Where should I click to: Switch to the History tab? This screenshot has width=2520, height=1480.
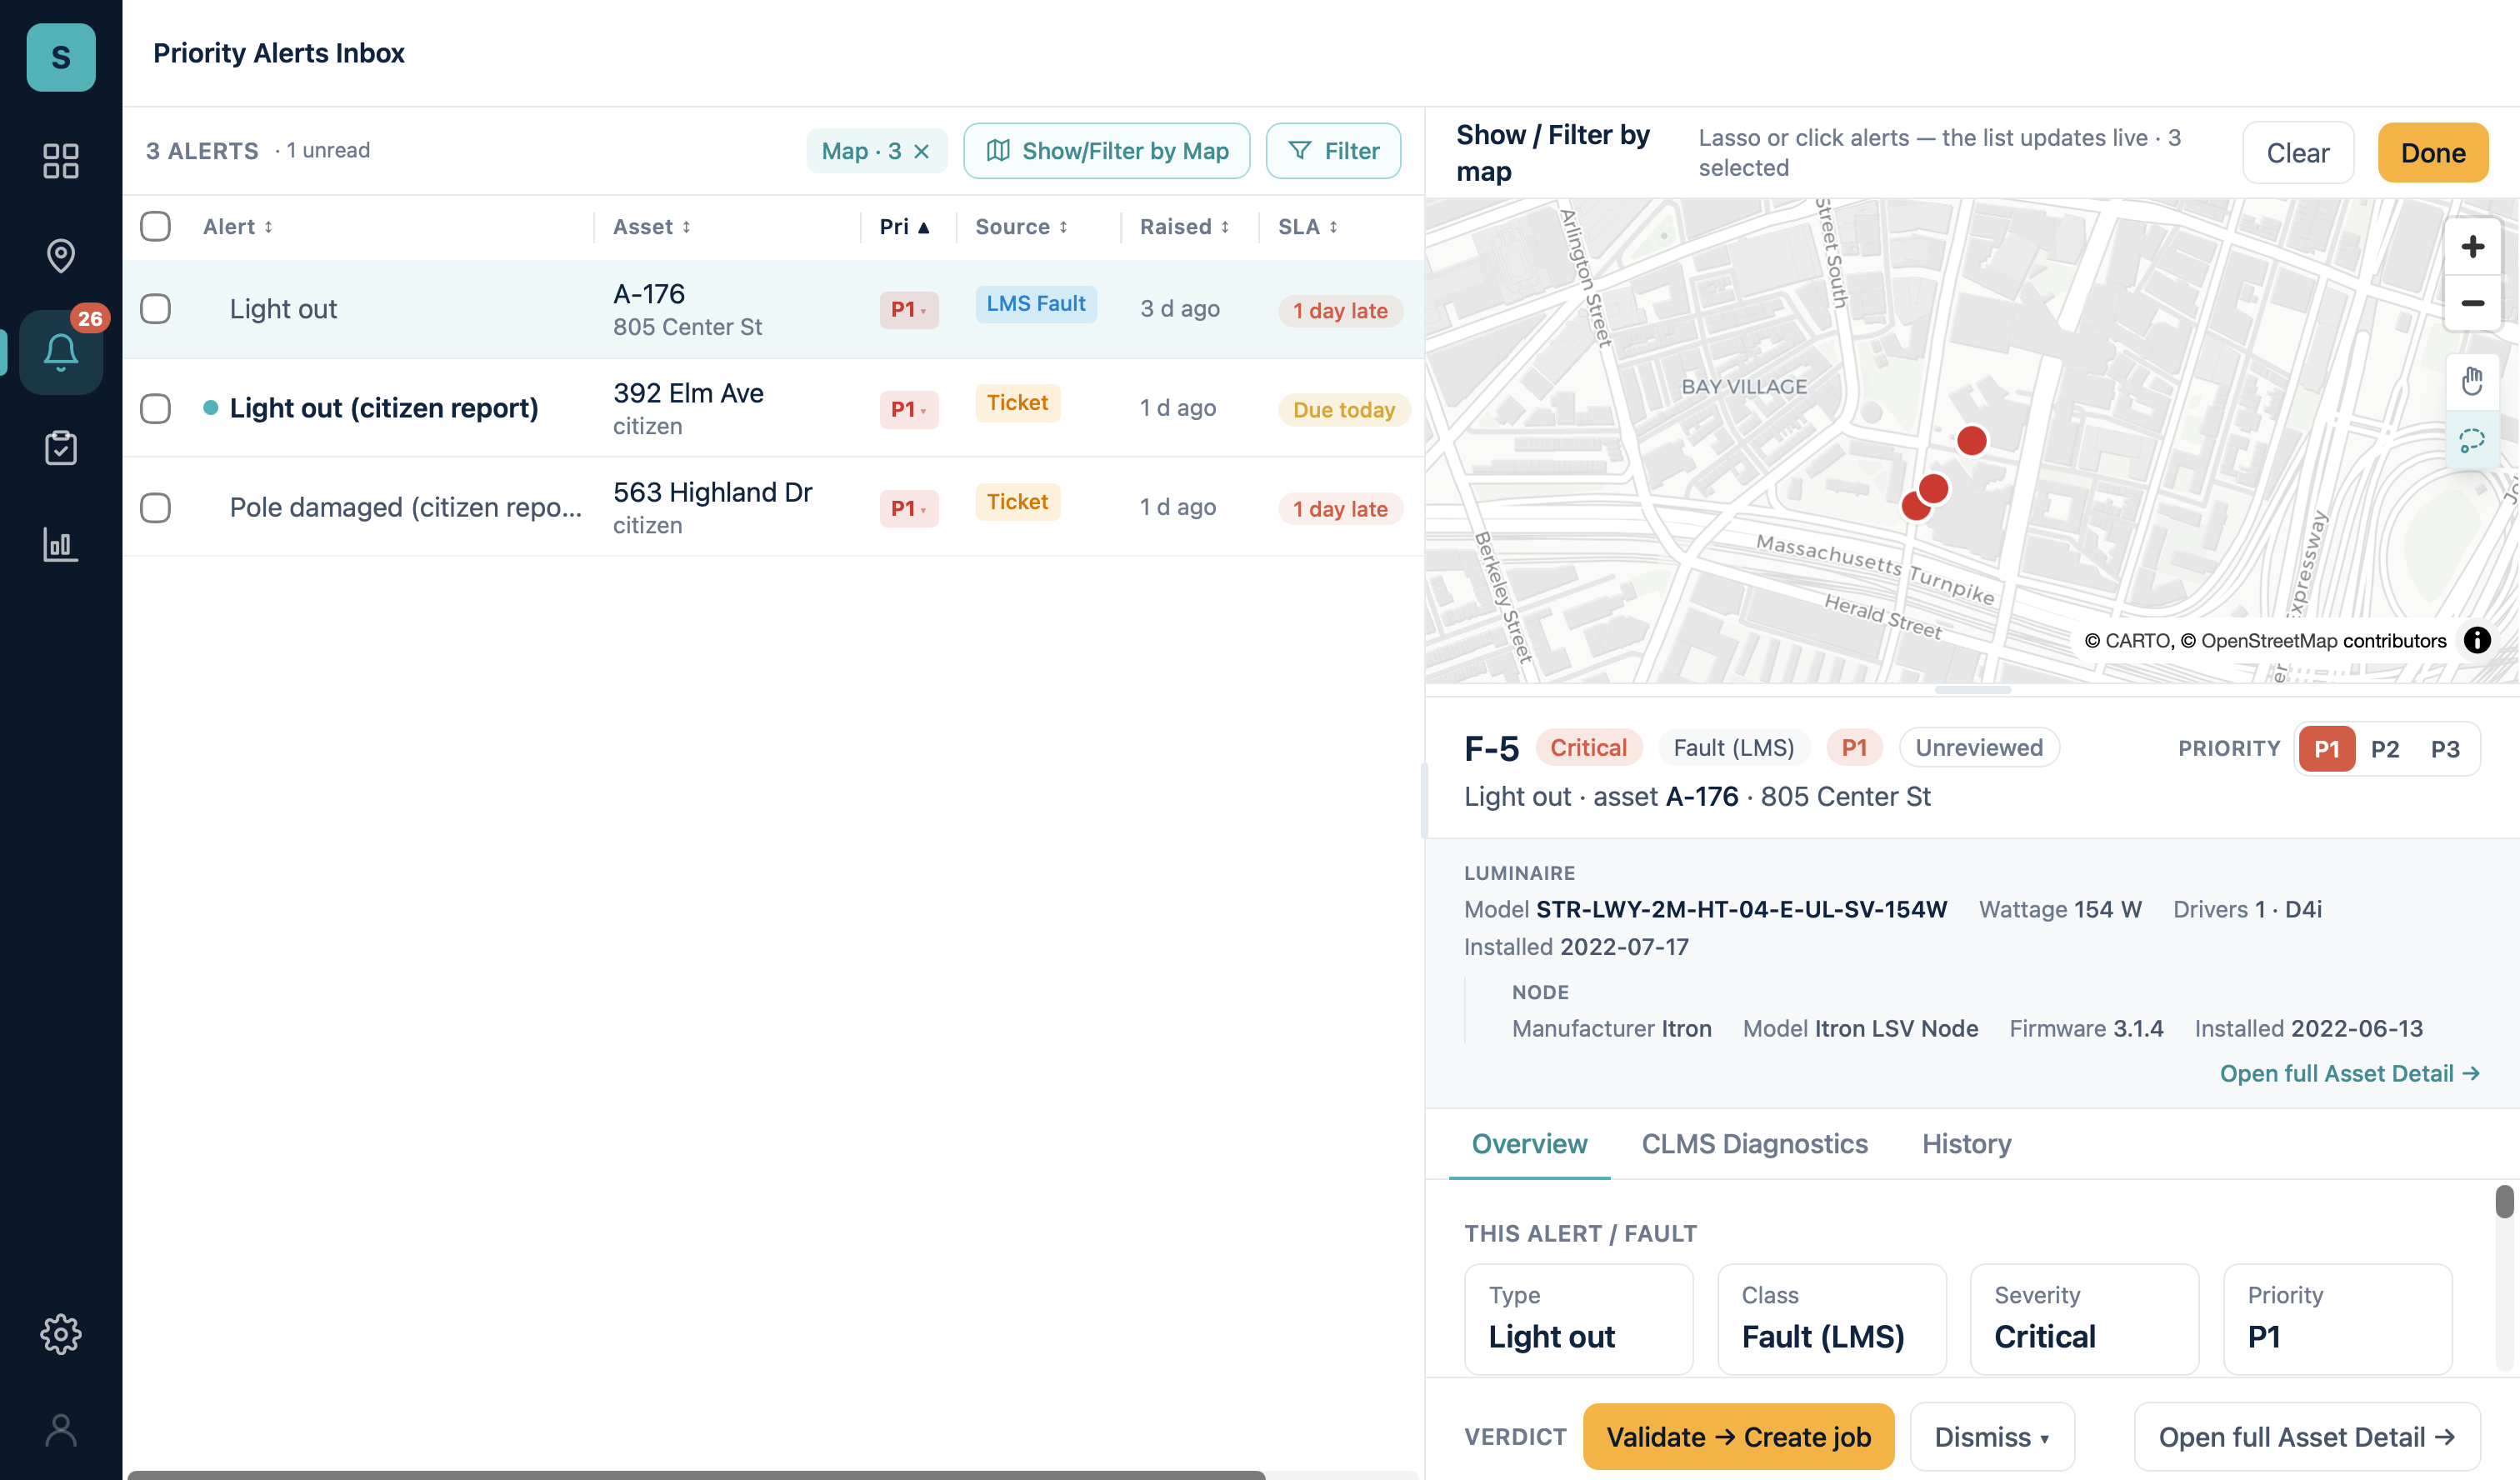pos(1966,1144)
